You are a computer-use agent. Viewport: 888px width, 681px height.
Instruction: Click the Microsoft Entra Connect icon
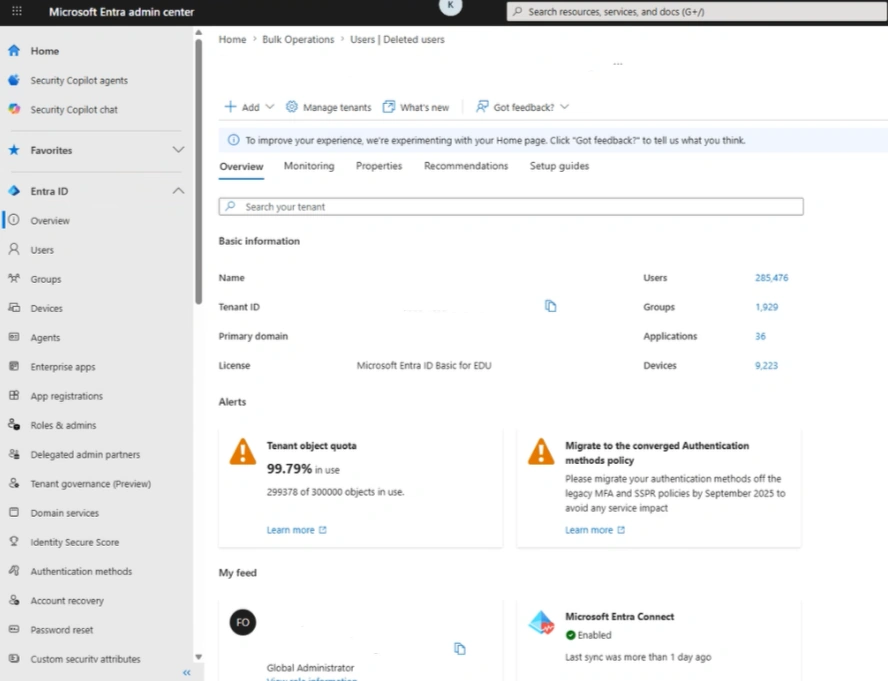[x=541, y=622]
